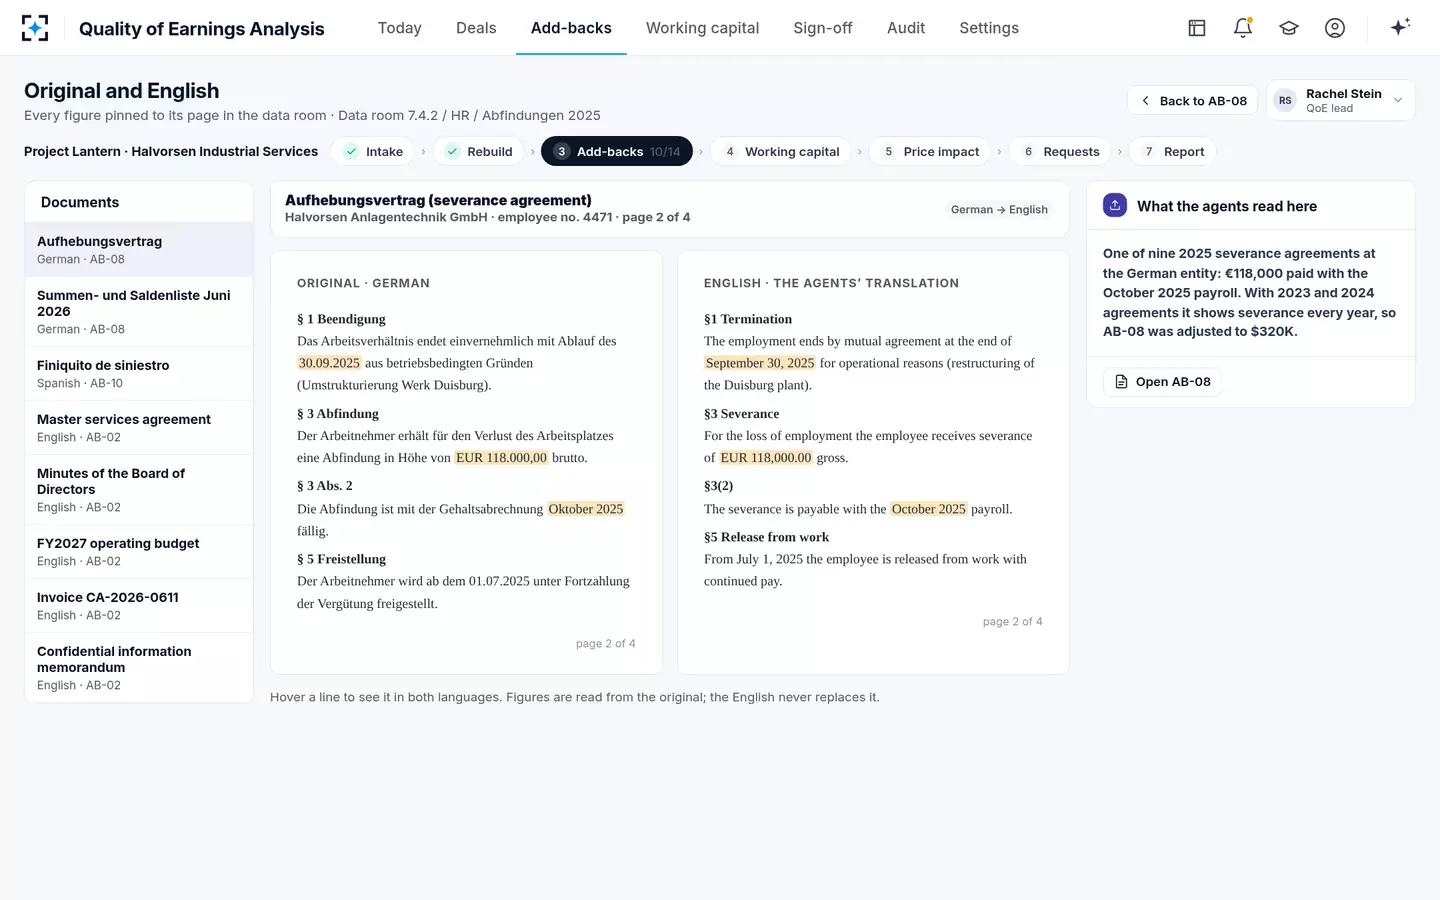The height and width of the screenshot is (900, 1440).
Task: Jump to step 5 Price impact
Action: pos(930,151)
